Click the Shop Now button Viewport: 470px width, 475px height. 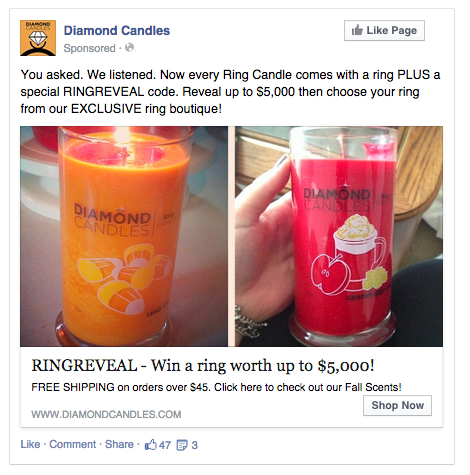(x=397, y=405)
